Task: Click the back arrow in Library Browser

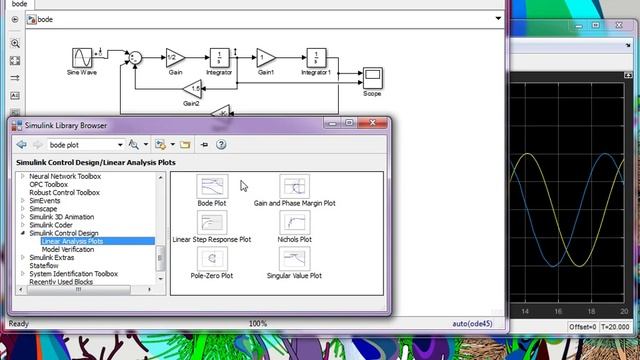Action: click(22, 144)
